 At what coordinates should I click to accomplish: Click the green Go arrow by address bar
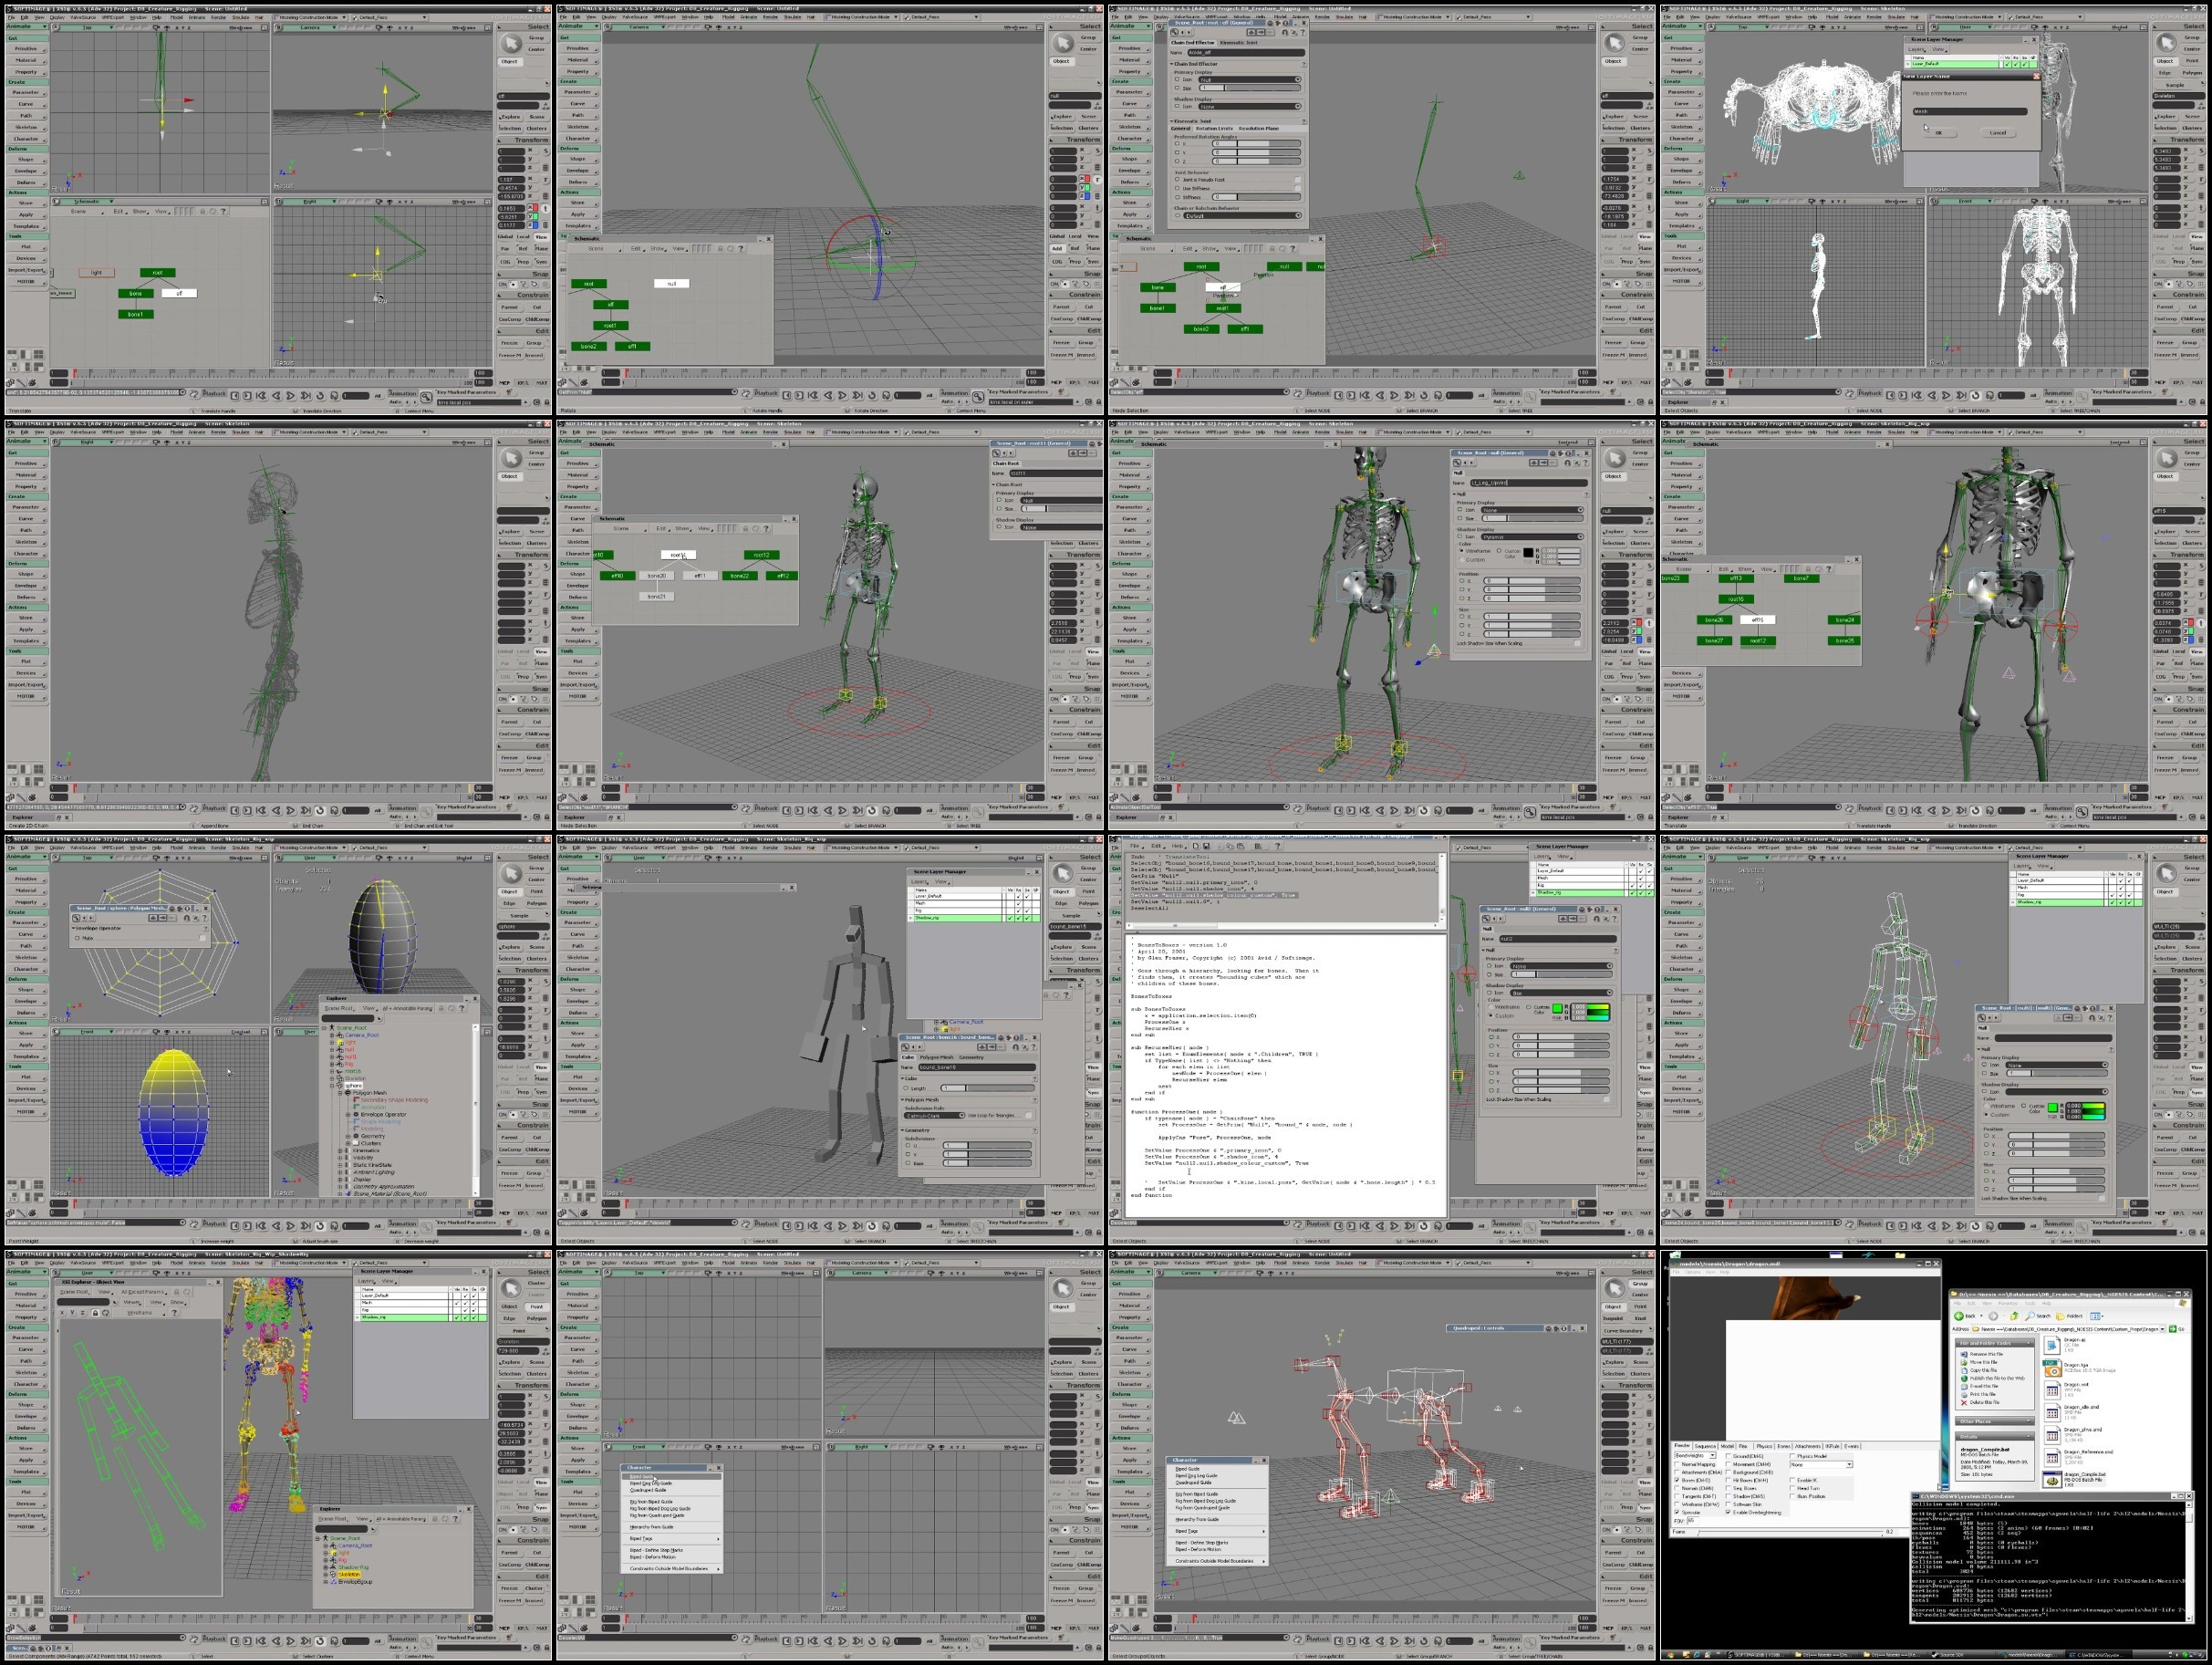click(x=2172, y=1330)
